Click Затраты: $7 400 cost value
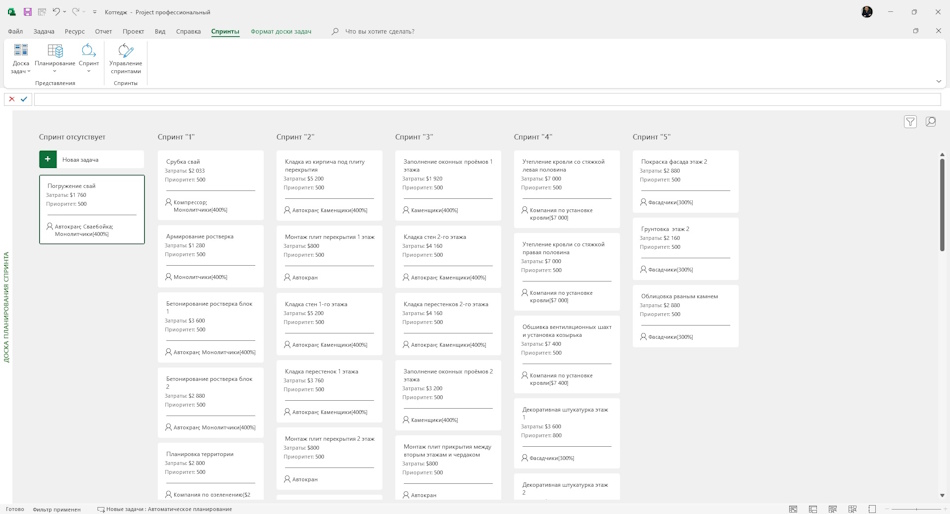The image size is (950, 514). tap(541, 344)
